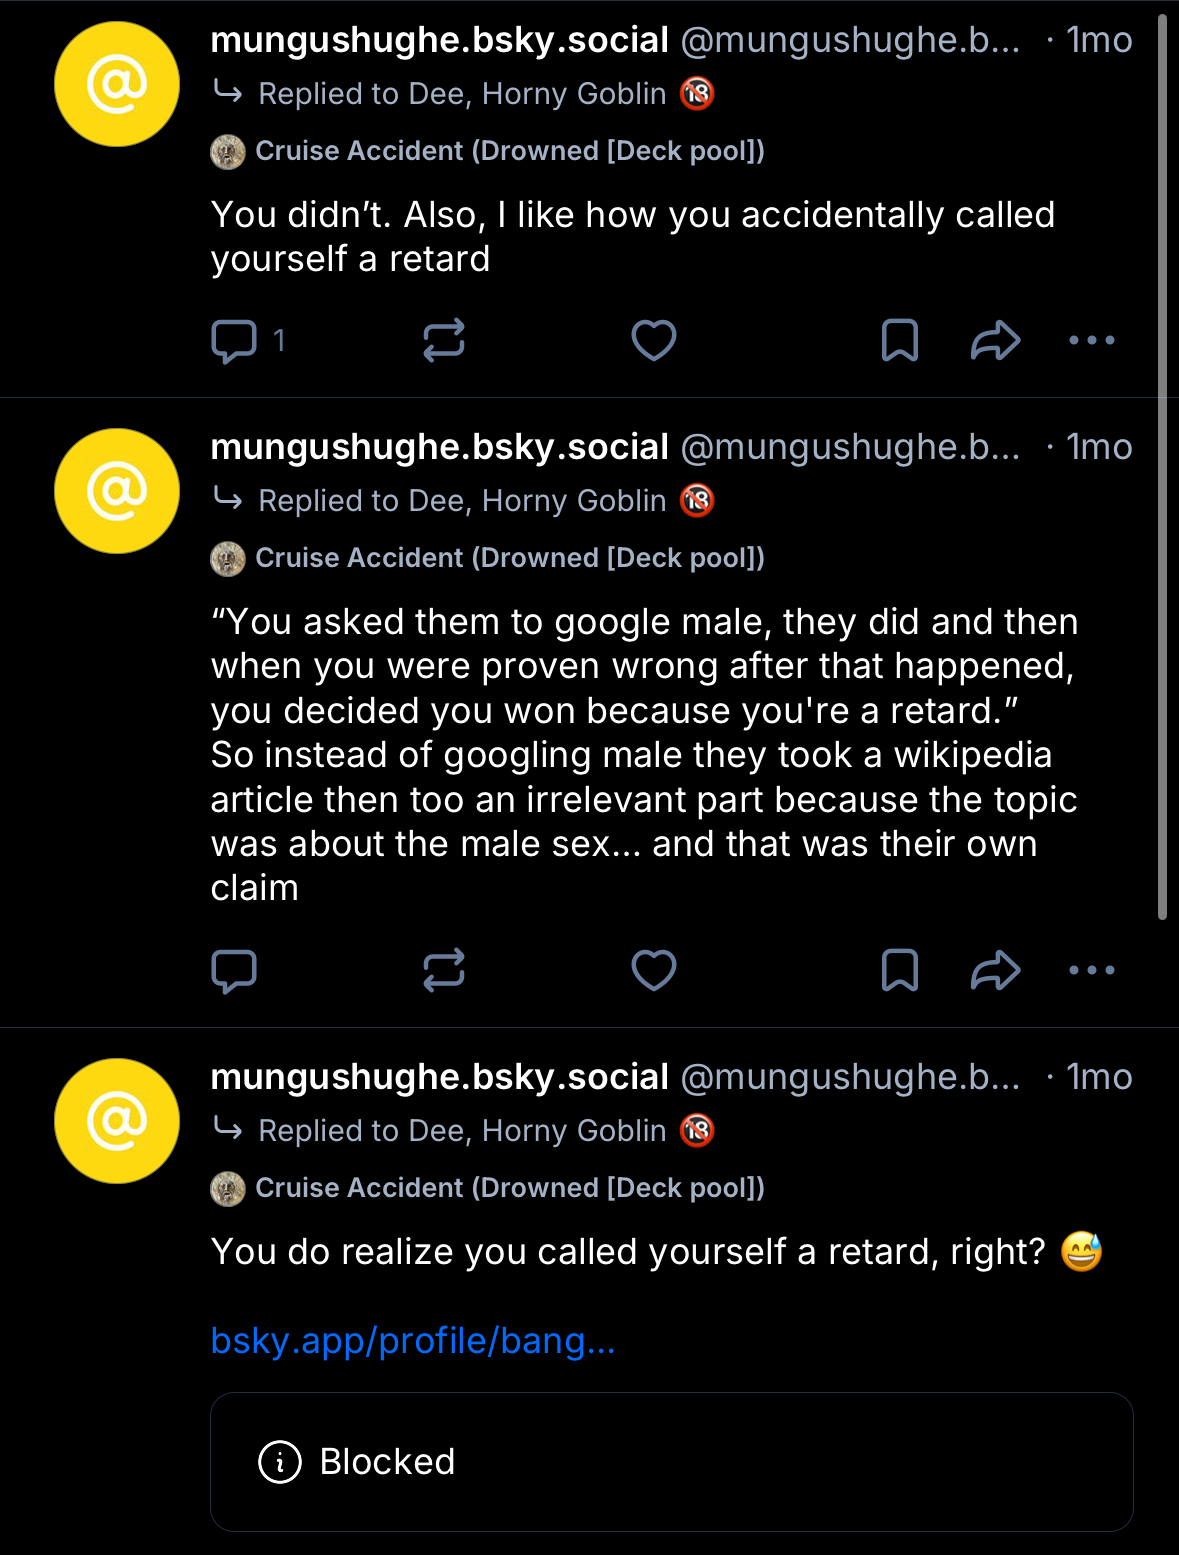This screenshot has width=1179, height=1555.
Task: Repost the first post
Action: [444, 341]
